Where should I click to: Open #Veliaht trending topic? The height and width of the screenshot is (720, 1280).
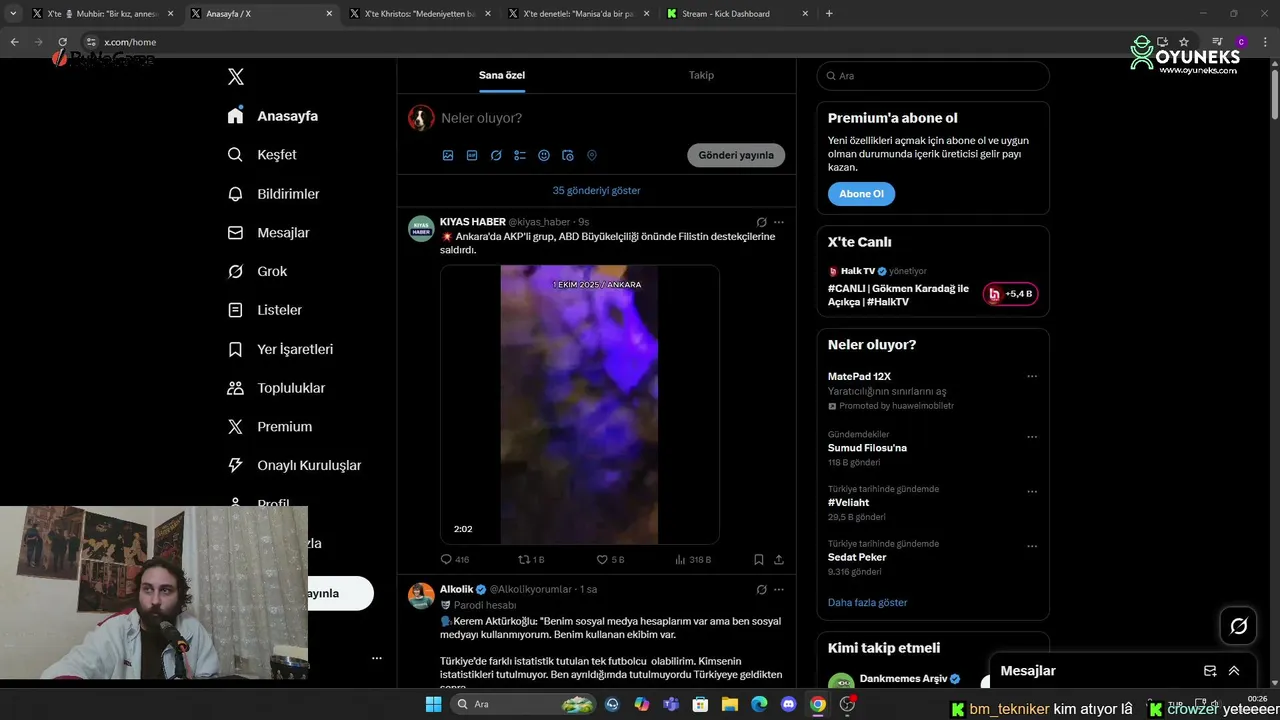(848, 503)
